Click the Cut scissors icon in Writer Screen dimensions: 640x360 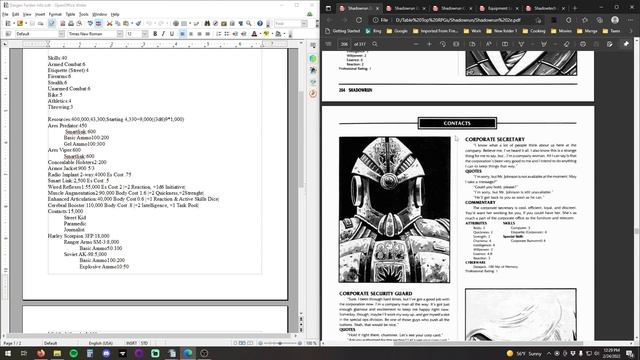pyautogui.click(x=109, y=24)
